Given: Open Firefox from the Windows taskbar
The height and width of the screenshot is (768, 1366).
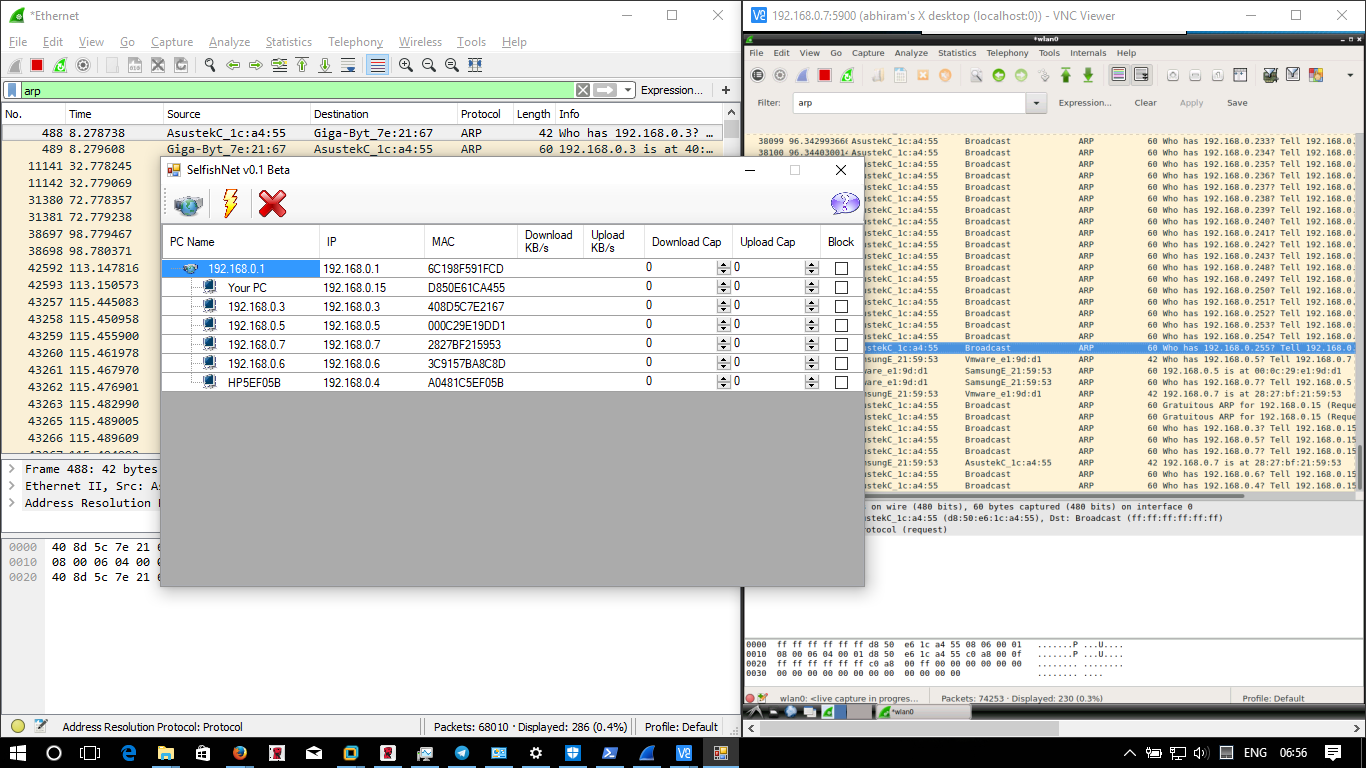Looking at the screenshot, I should point(240,753).
